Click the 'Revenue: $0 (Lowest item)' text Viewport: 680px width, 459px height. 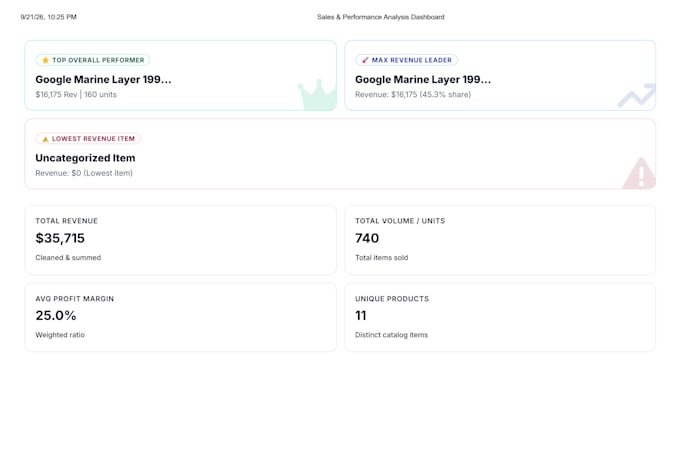[84, 173]
